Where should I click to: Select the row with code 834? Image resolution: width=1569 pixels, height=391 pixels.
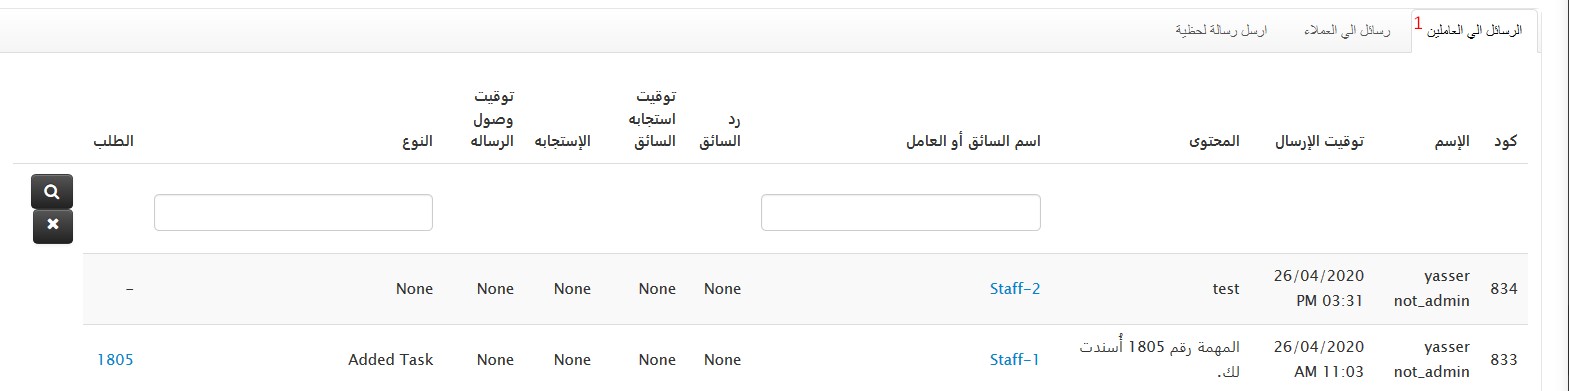pos(805,289)
